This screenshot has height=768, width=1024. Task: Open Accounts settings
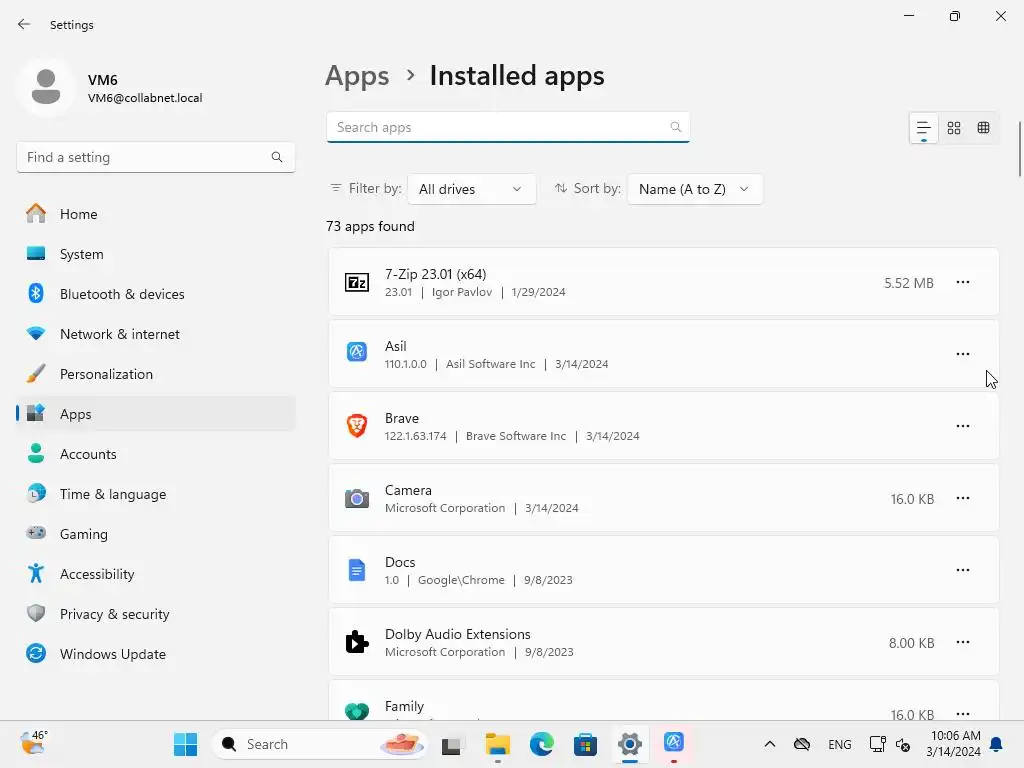[156, 454]
